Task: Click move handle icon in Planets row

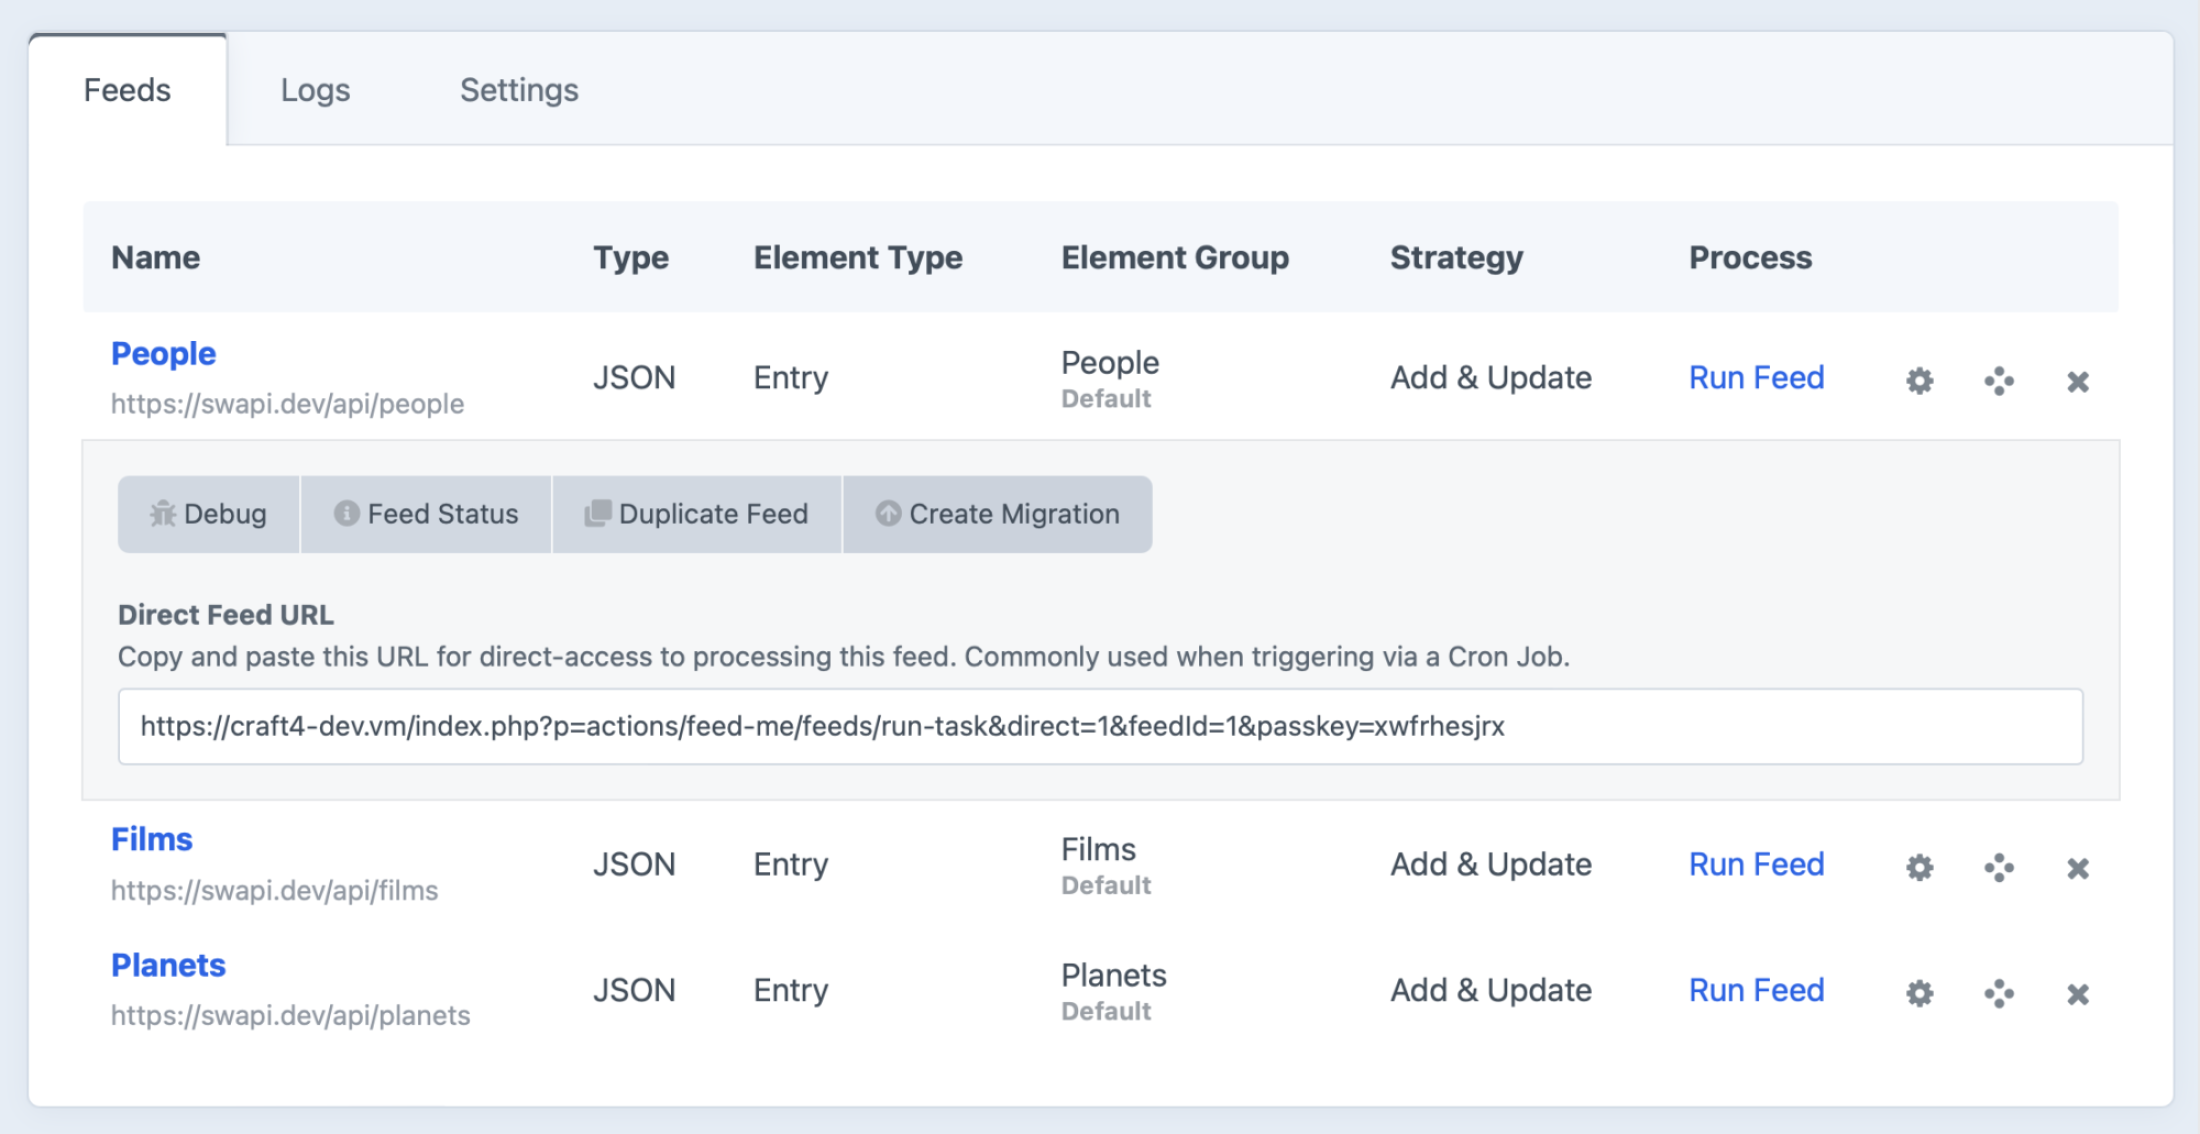Action: click(1999, 993)
